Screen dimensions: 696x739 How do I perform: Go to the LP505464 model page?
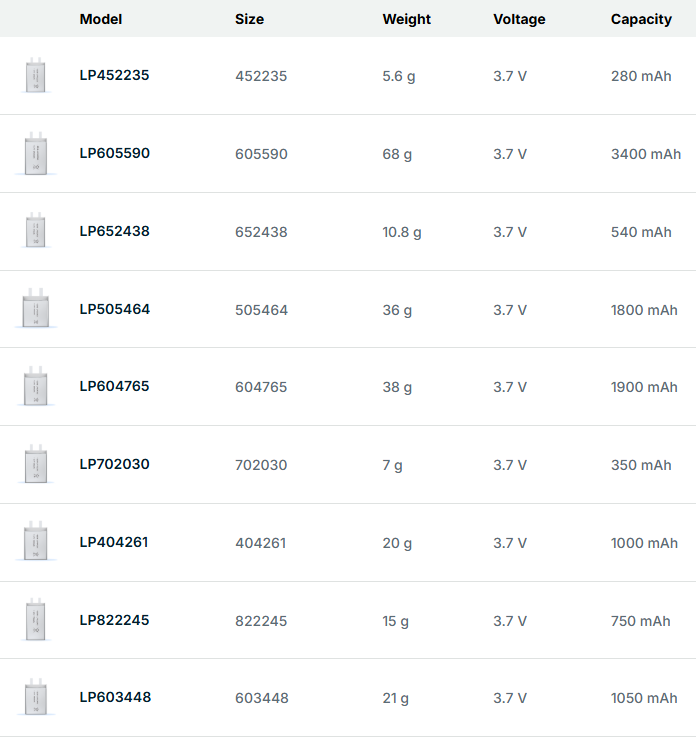click(x=114, y=309)
